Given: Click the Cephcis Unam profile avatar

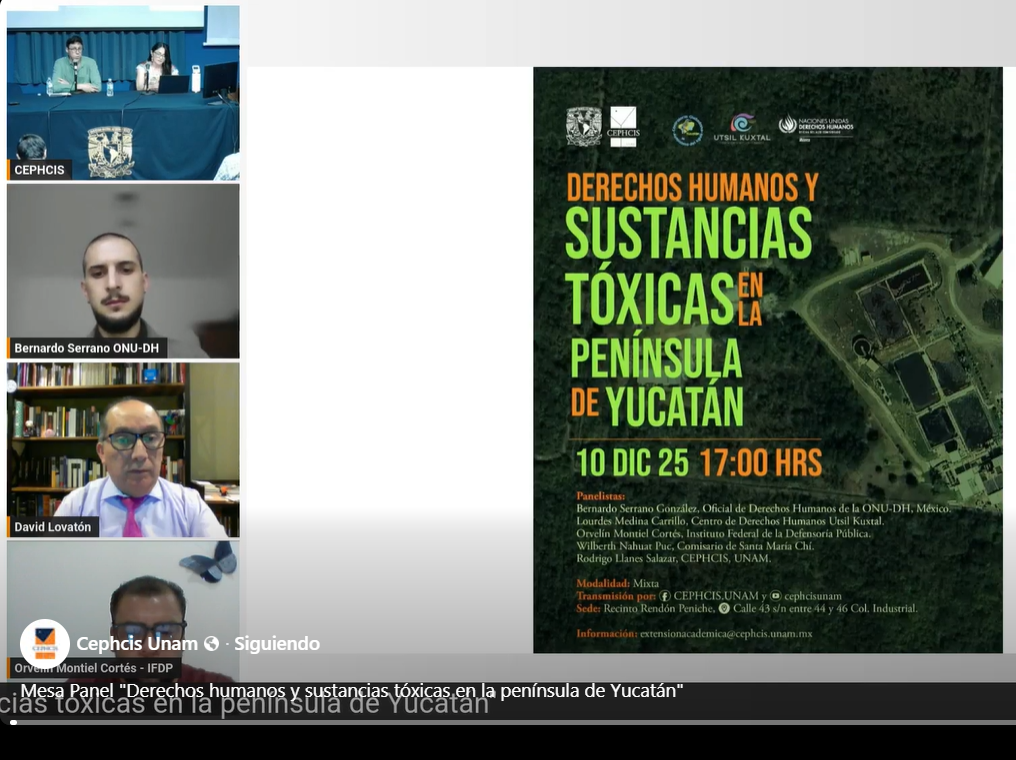Looking at the screenshot, I should coord(45,643).
